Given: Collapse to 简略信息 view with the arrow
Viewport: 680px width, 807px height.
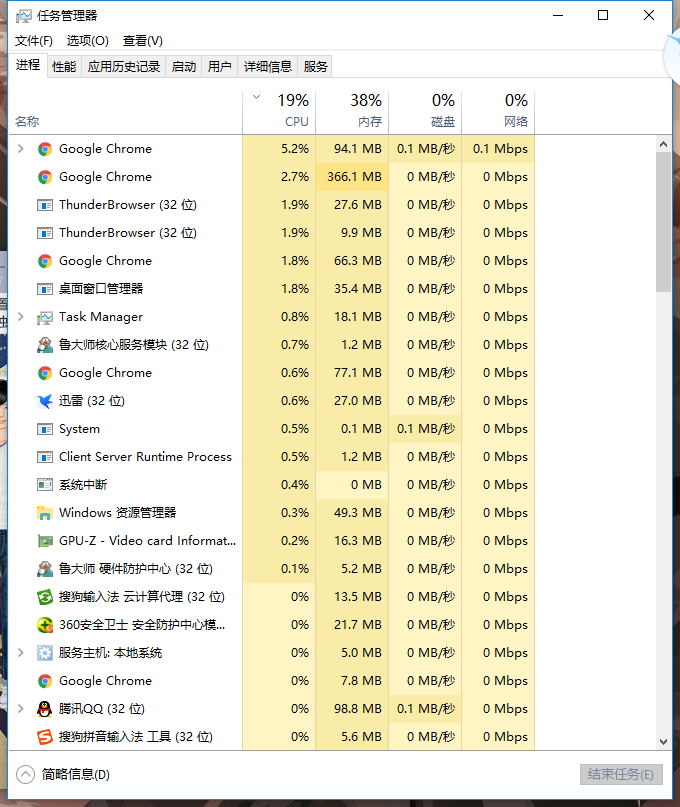Looking at the screenshot, I should click(x=25, y=774).
